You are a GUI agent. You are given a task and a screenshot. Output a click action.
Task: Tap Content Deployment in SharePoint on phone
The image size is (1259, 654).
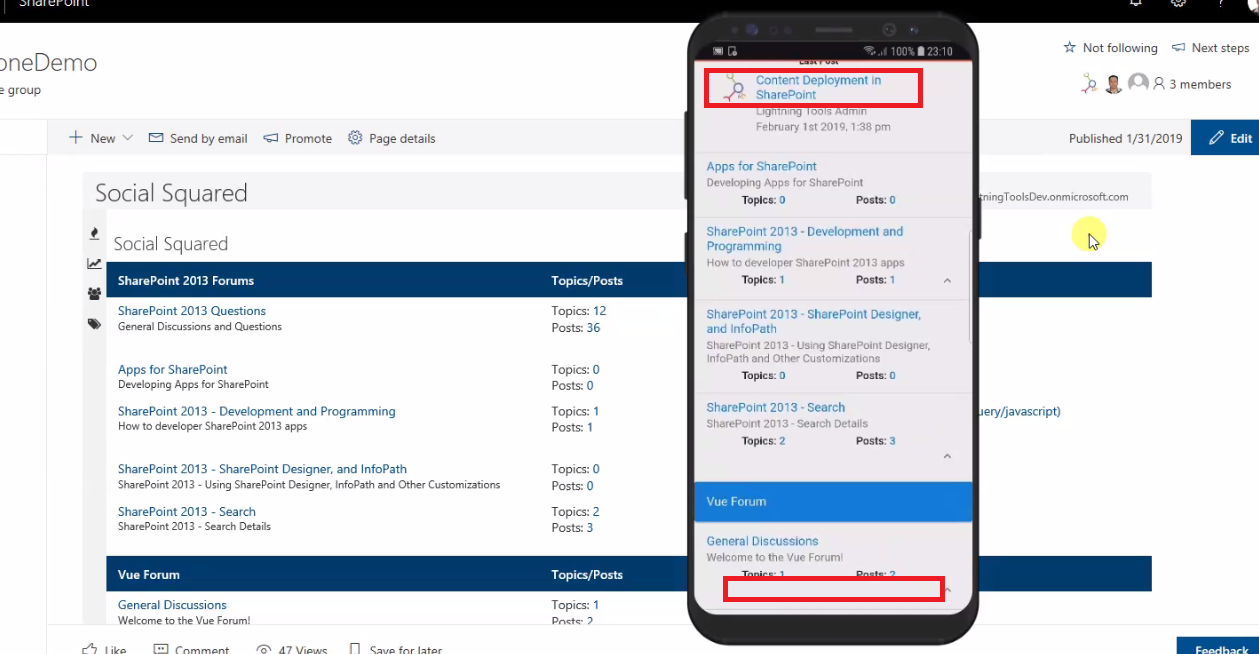pyautogui.click(x=819, y=87)
